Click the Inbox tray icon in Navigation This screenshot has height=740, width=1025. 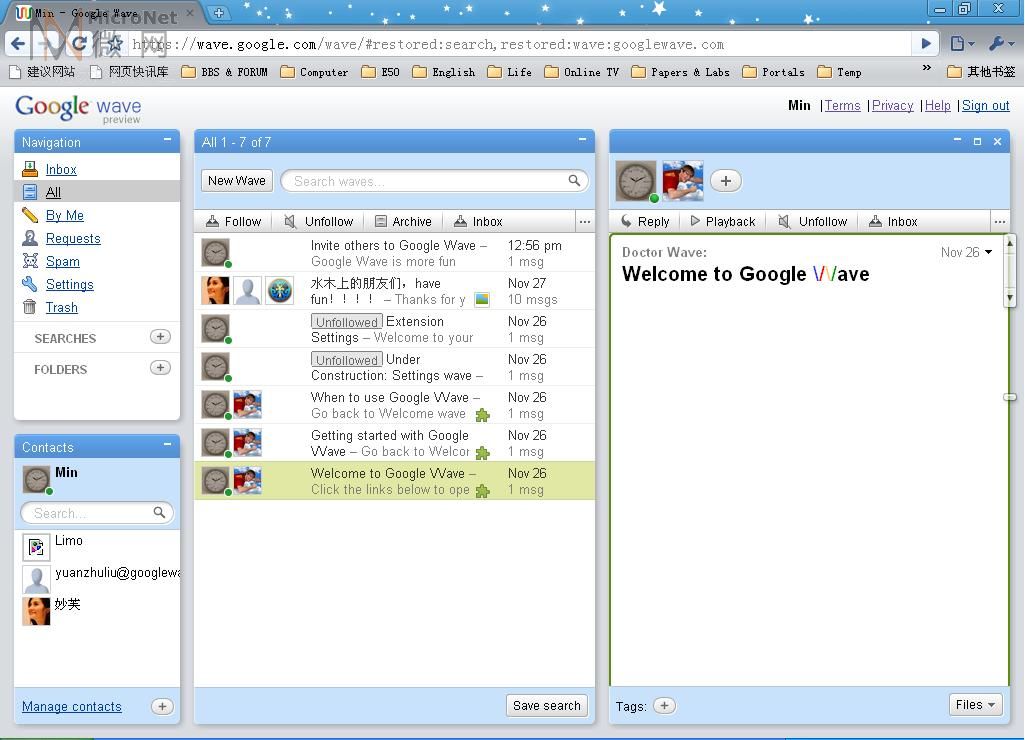click(30, 169)
